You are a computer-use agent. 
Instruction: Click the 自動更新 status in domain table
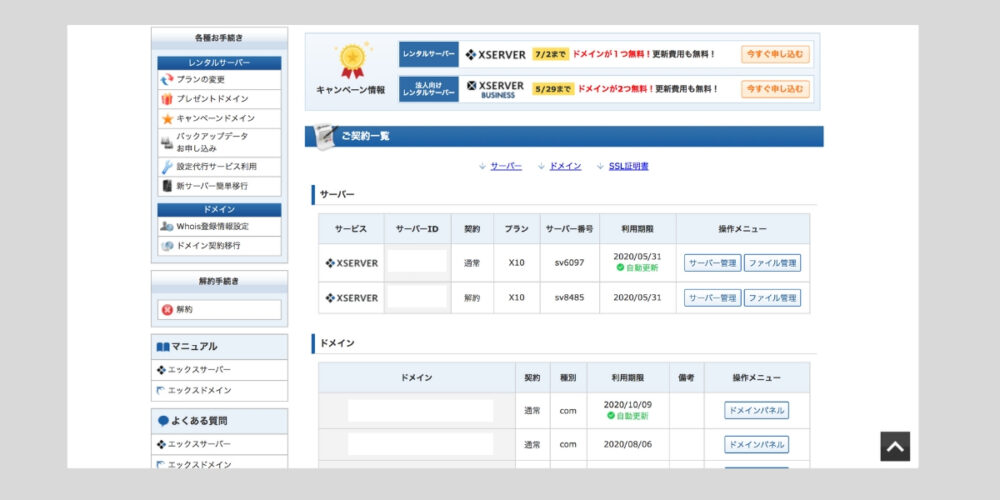[x=628, y=416]
